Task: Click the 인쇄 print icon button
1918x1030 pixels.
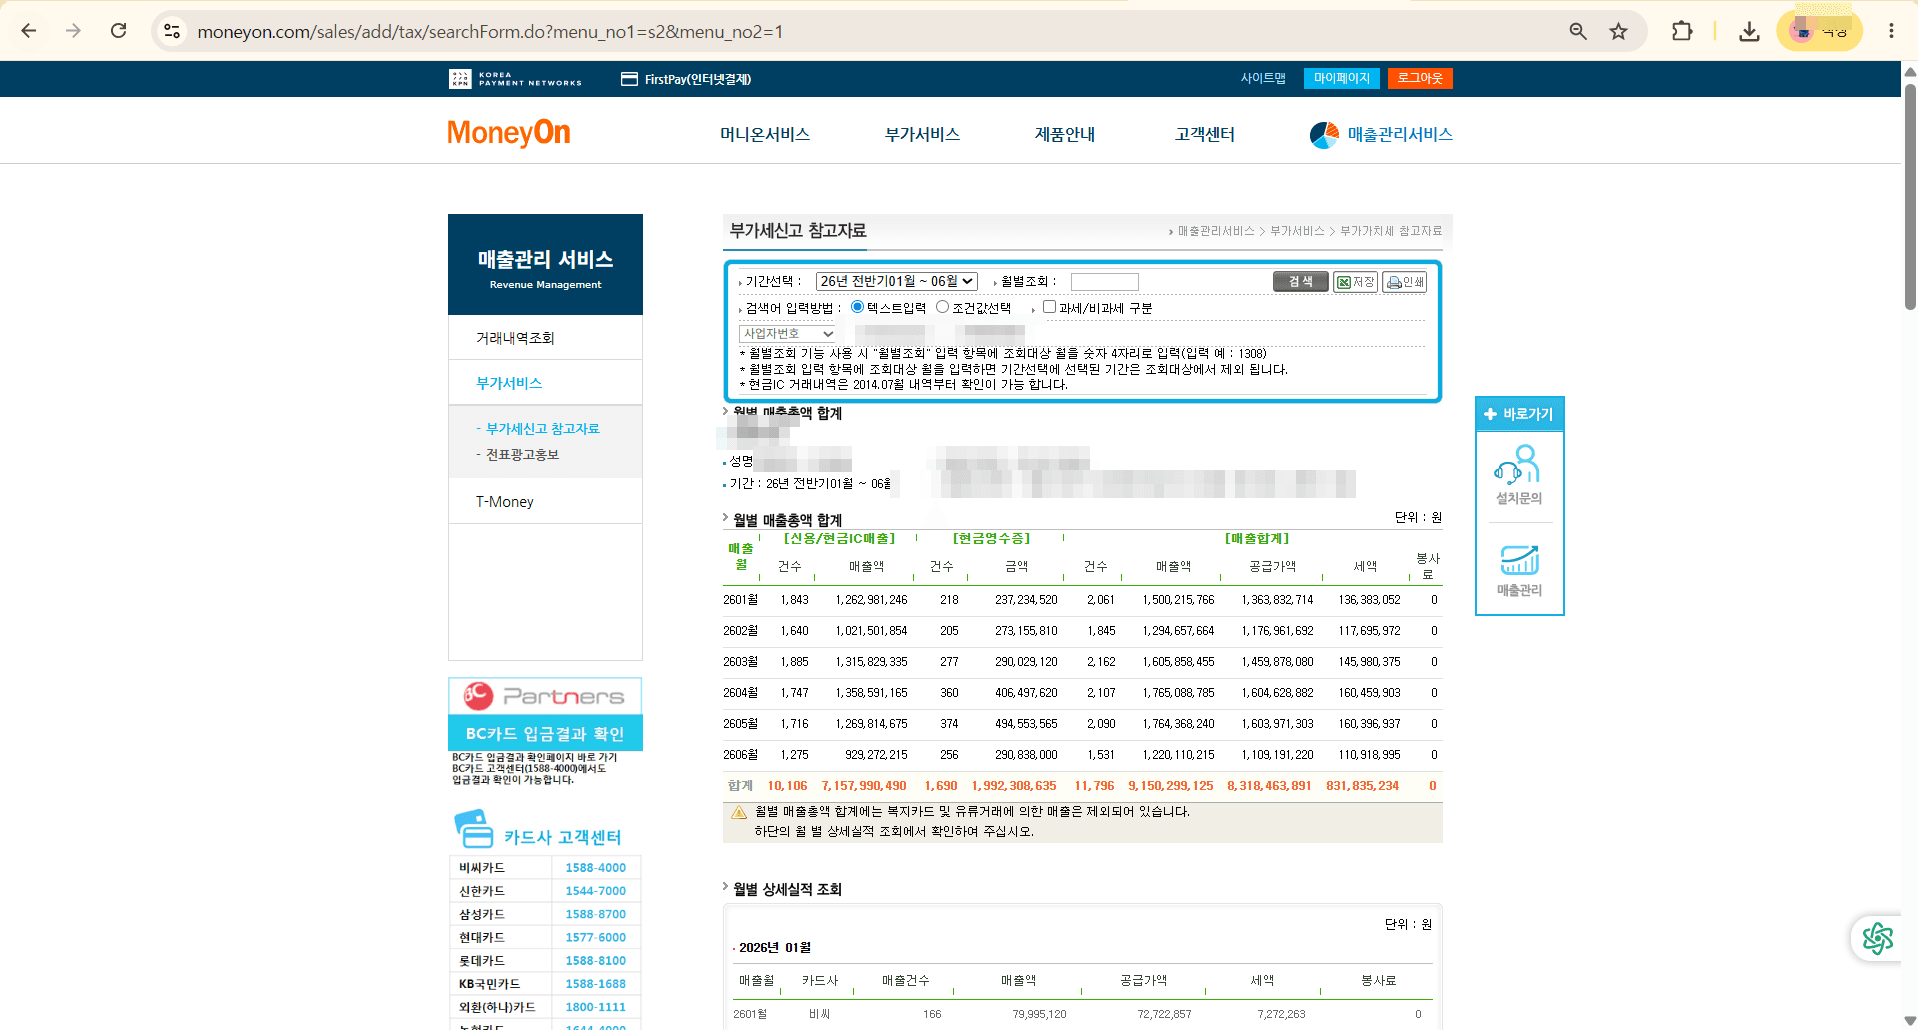Action: [x=1404, y=282]
